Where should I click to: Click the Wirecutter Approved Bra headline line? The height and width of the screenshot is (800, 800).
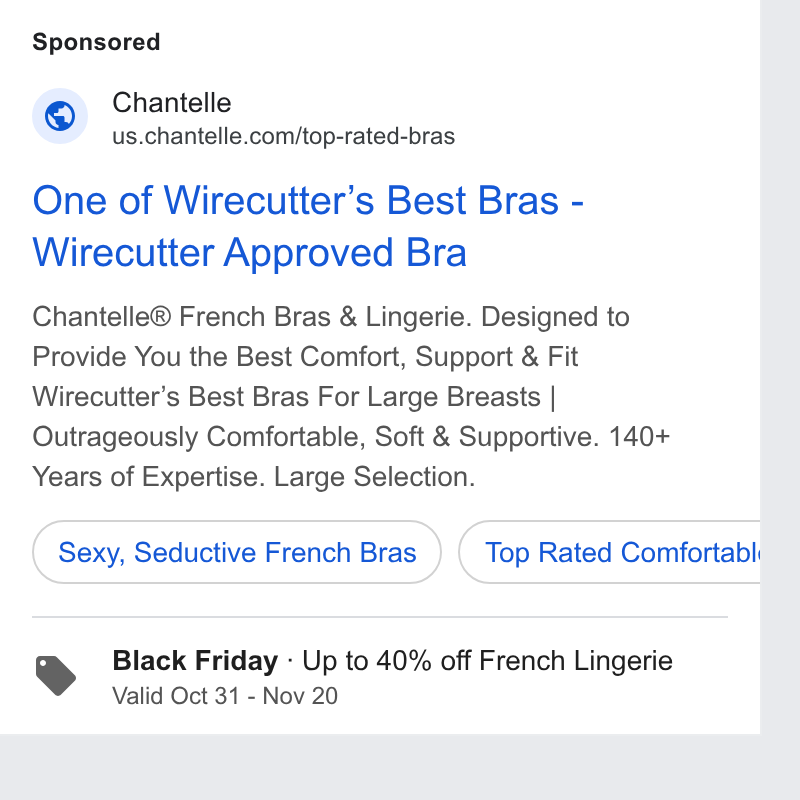(x=249, y=253)
